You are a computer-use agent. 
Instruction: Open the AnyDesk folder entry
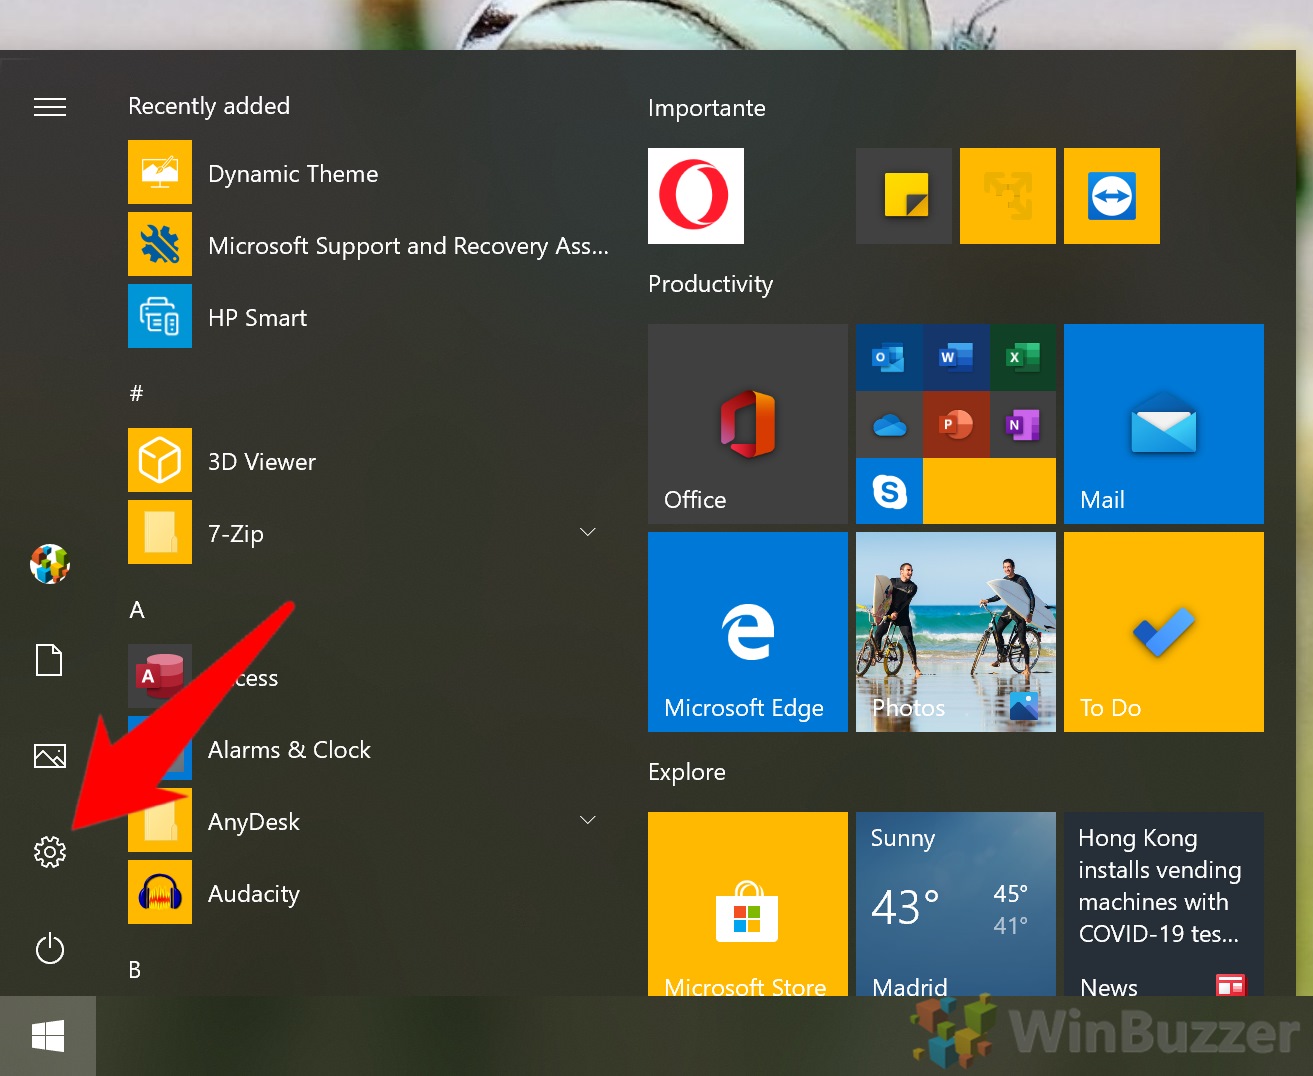[368, 821]
